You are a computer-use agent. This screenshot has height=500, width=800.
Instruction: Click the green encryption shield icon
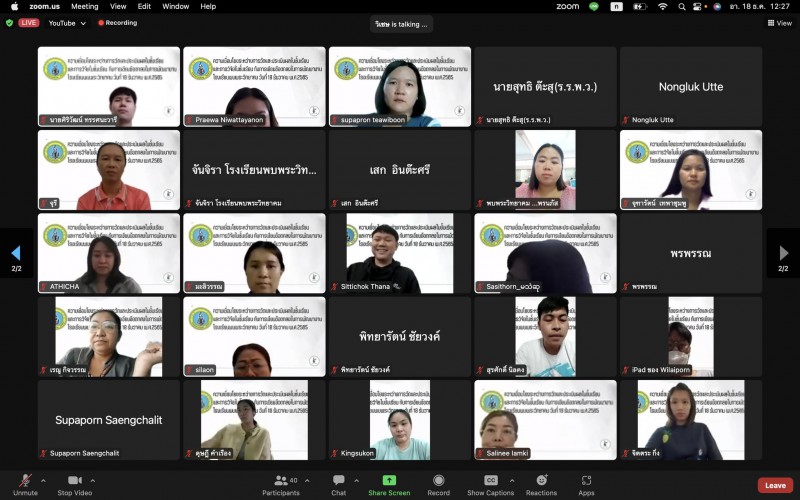[x=10, y=23]
